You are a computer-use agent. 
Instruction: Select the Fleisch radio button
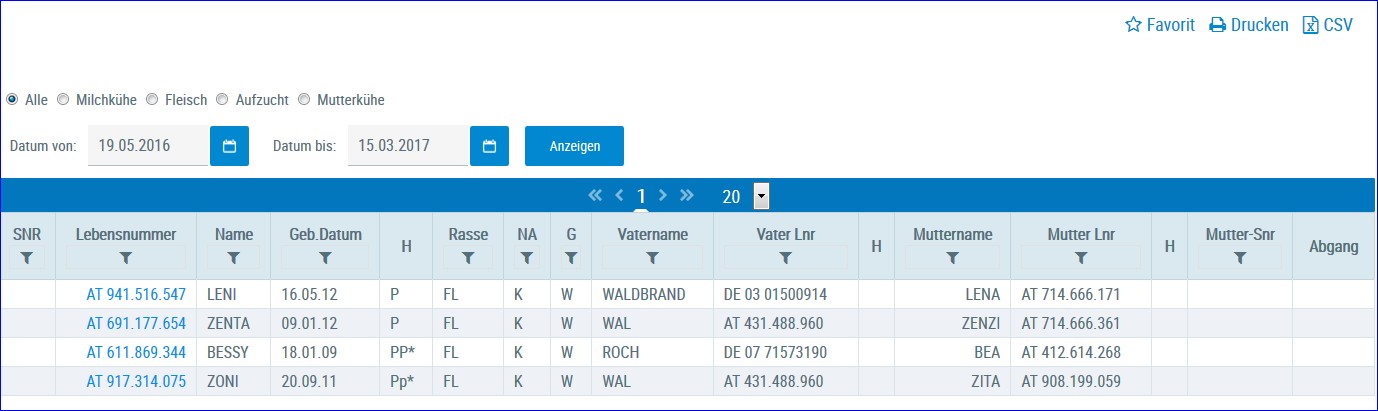[152, 100]
